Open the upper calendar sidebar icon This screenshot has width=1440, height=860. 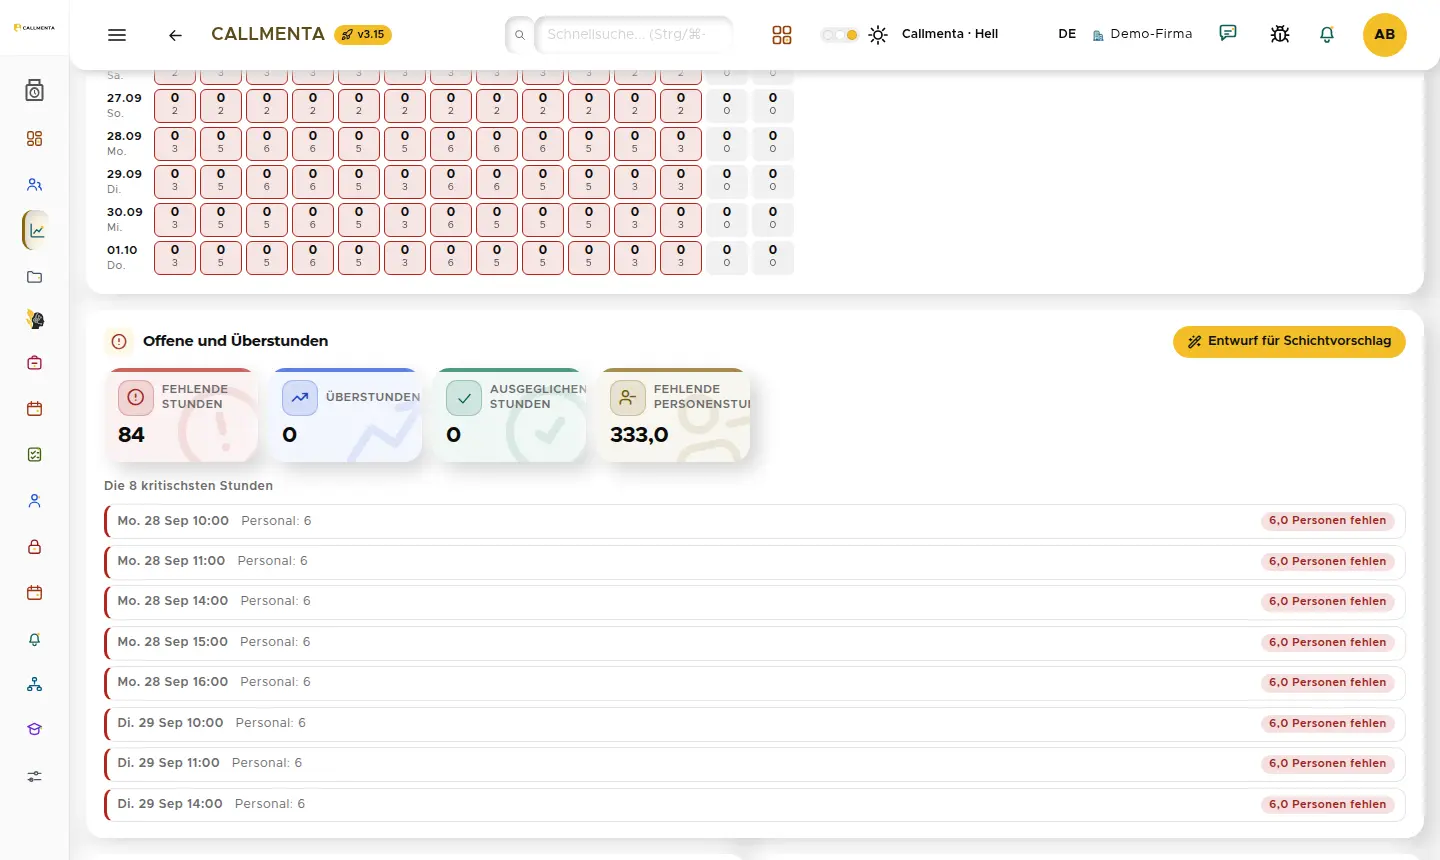point(35,409)
